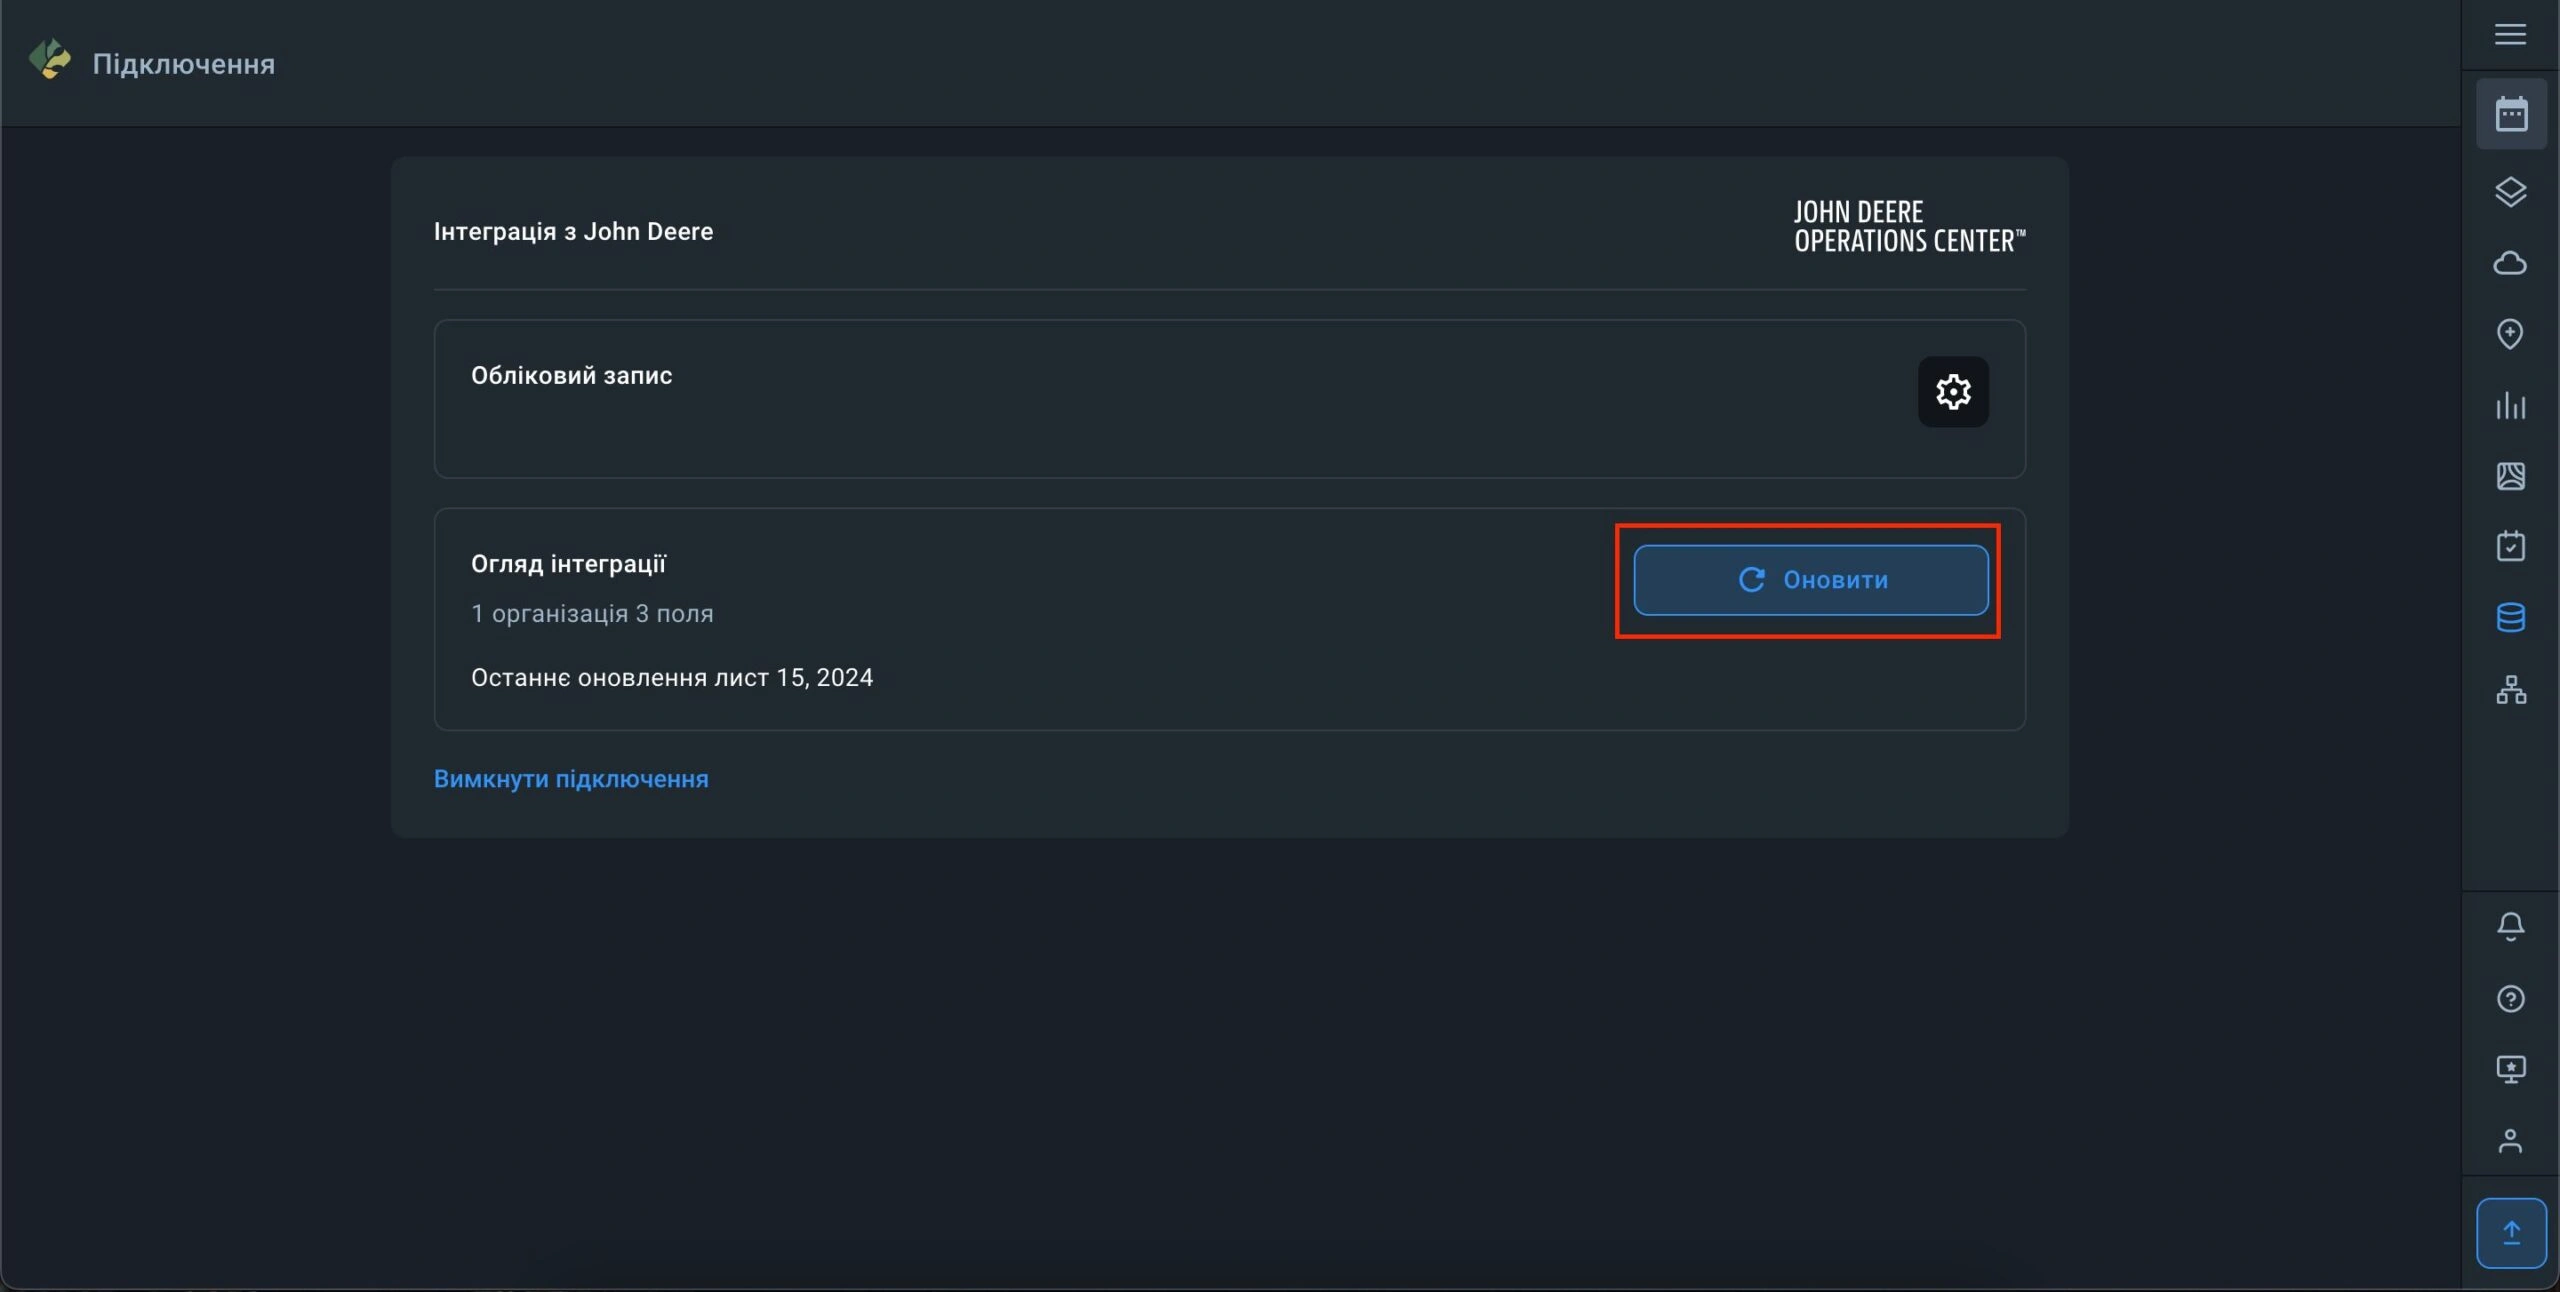
Task: Click John Deere Operations Center logo
Action: [1908, 227]
